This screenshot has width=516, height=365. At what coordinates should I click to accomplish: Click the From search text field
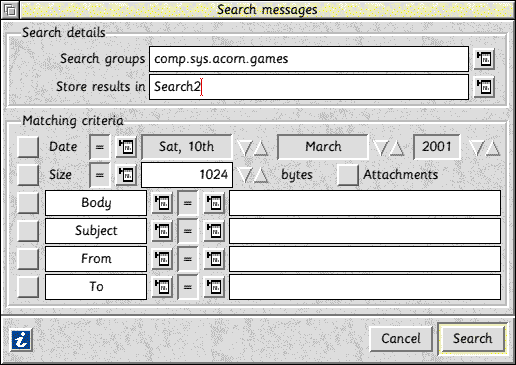coord(365,259)
